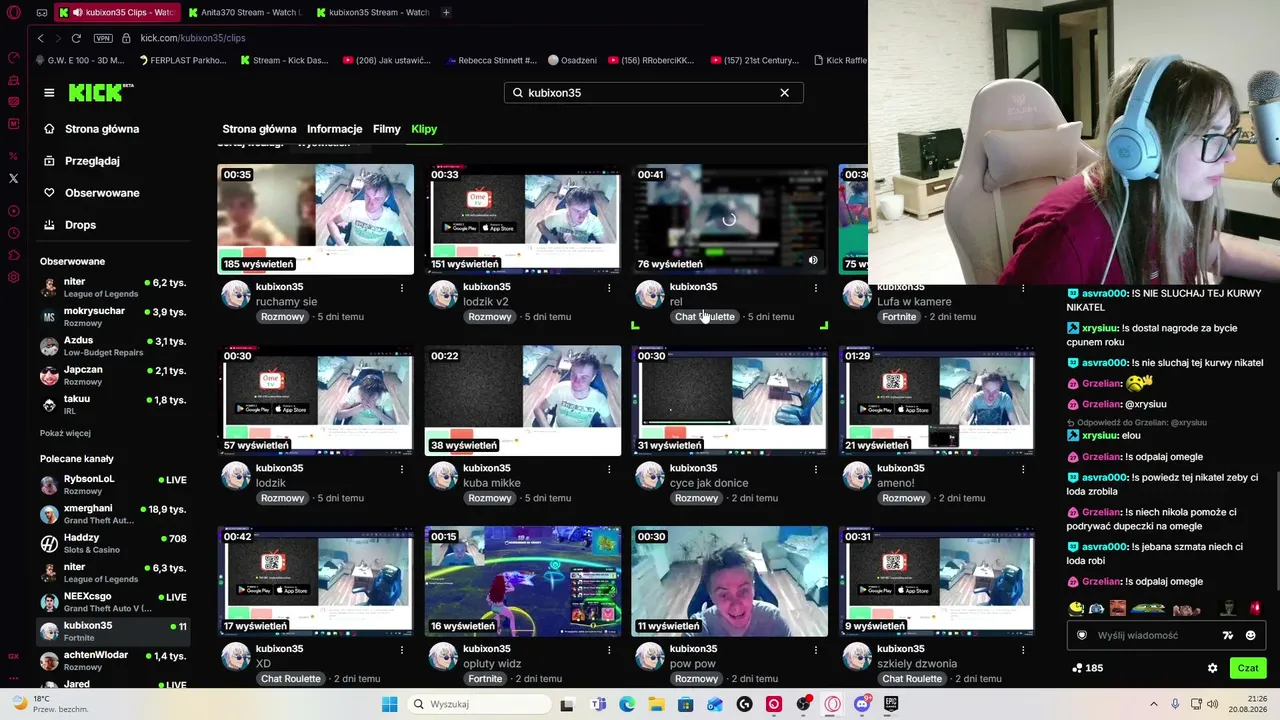Open a new browser tab
The image size is (1280, 720).
pyautogui.click(x=446, y=12)
